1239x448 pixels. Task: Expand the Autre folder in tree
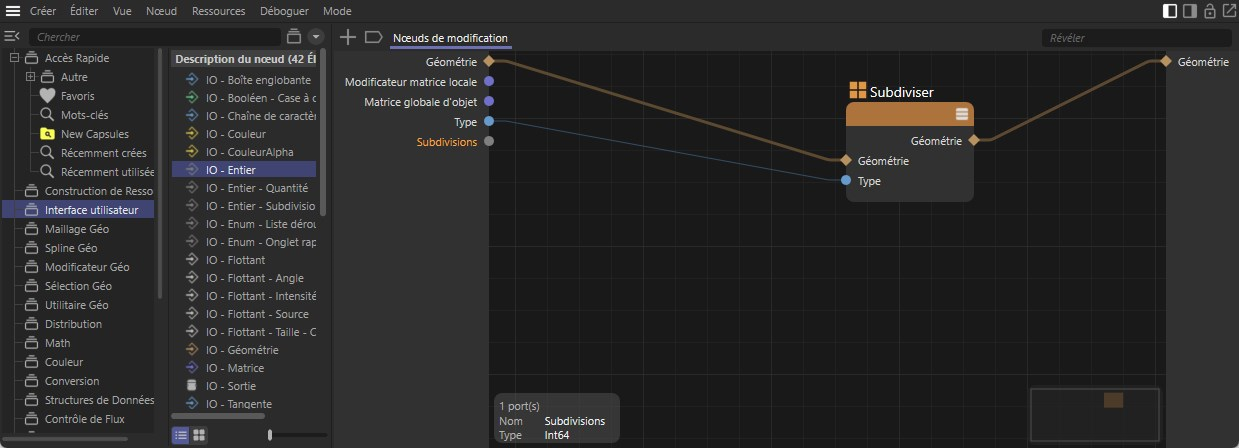(x=30, y=77)
